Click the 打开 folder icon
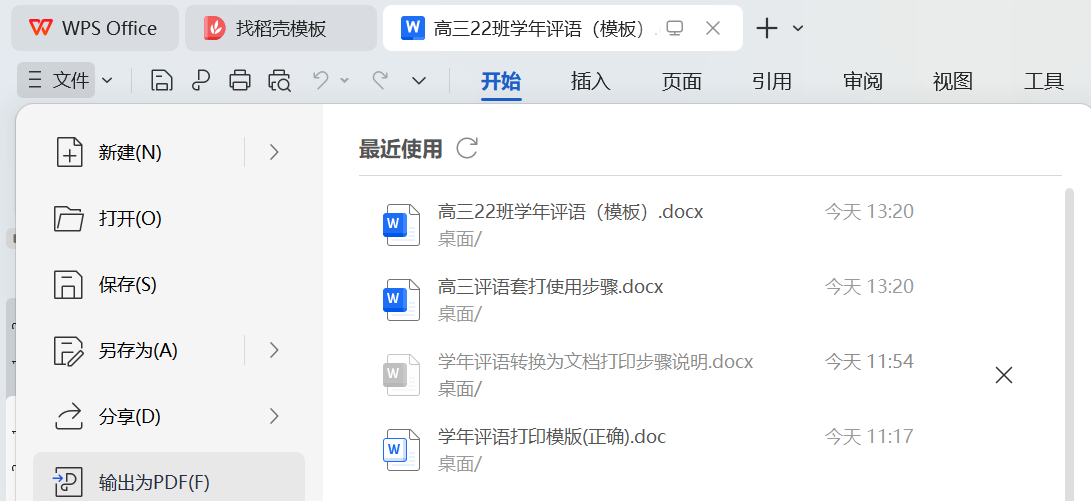The width and height of the screenshot is (1091, 501). [x=69, y=218]
